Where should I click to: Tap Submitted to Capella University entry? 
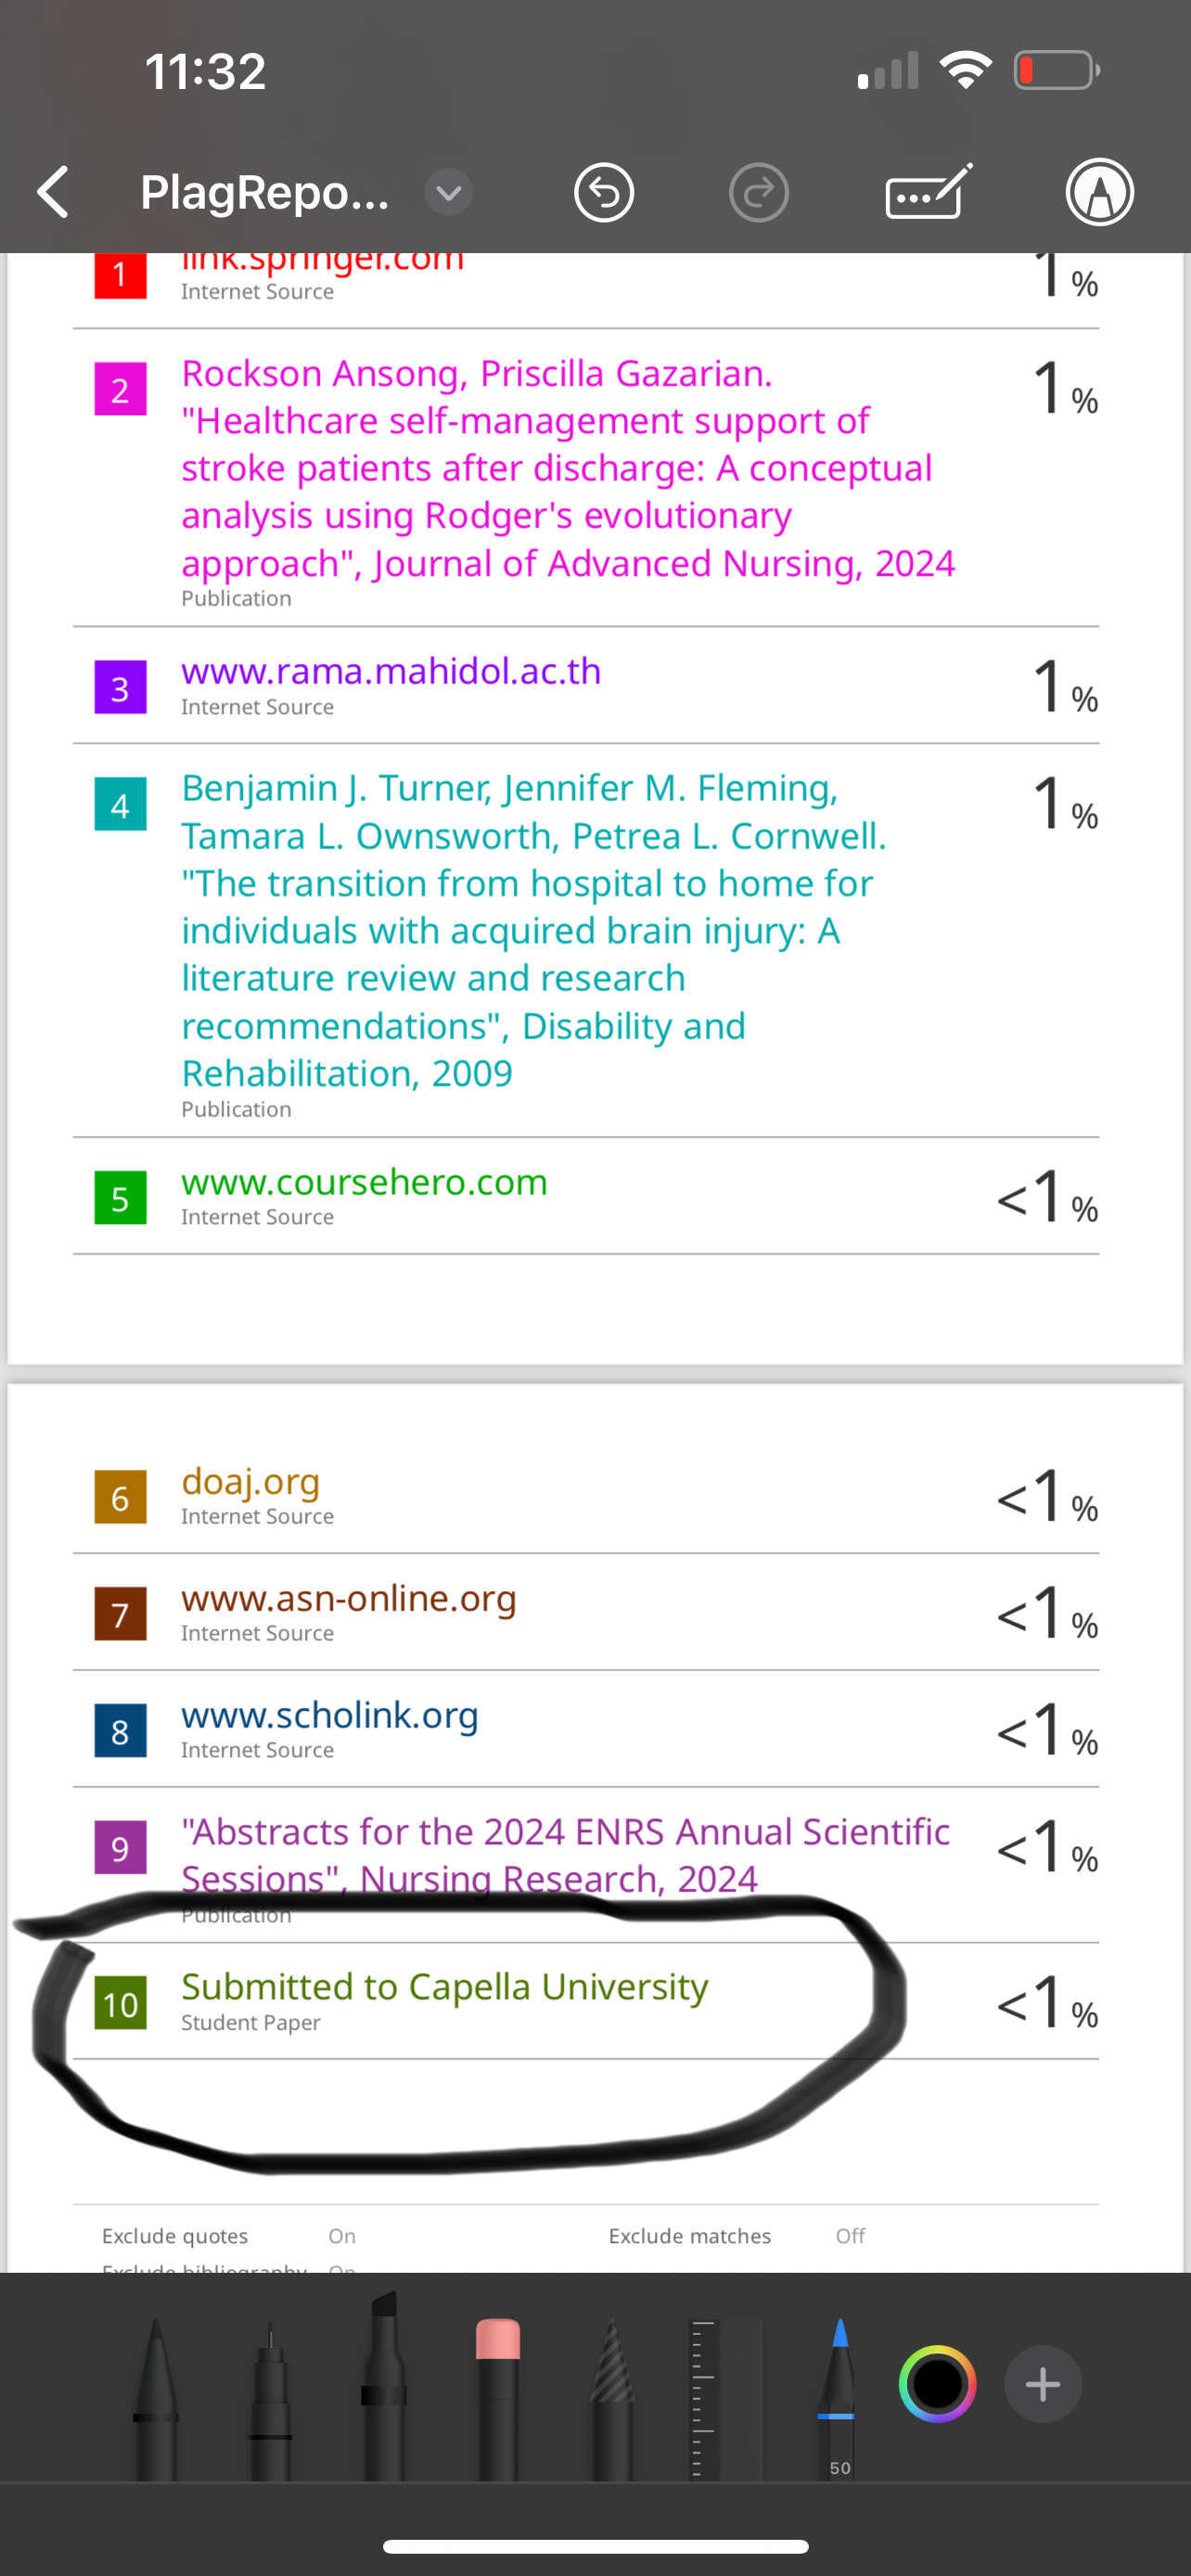pos(445,1986)
